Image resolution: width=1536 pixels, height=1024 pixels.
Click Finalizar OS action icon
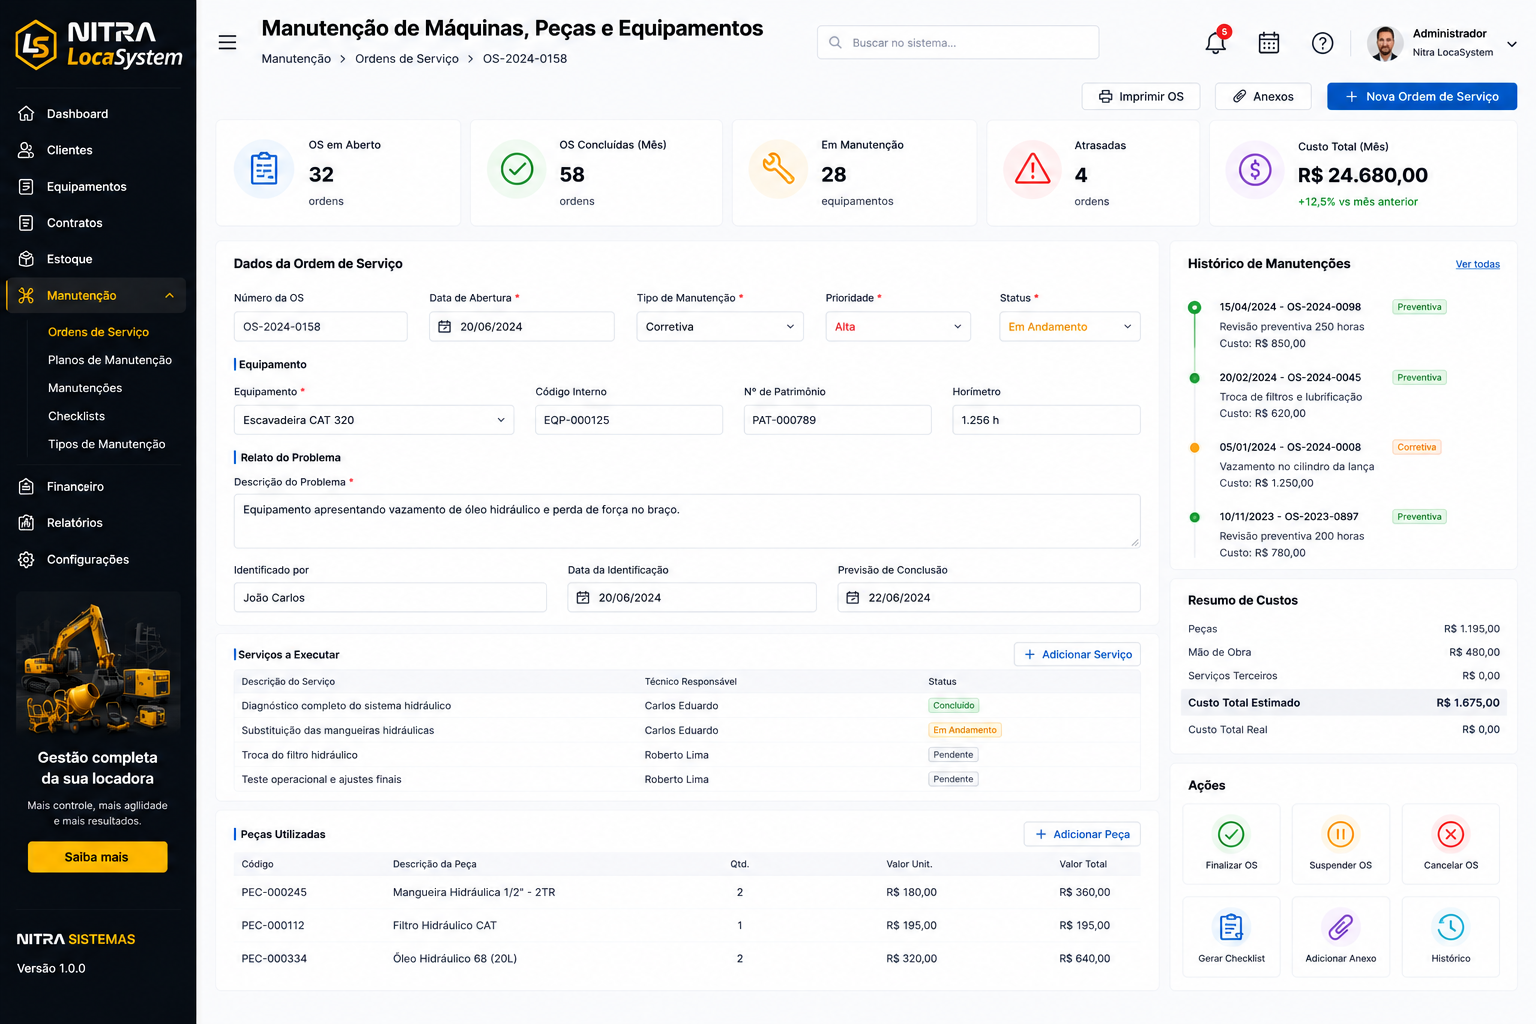tap(1231, 834)
